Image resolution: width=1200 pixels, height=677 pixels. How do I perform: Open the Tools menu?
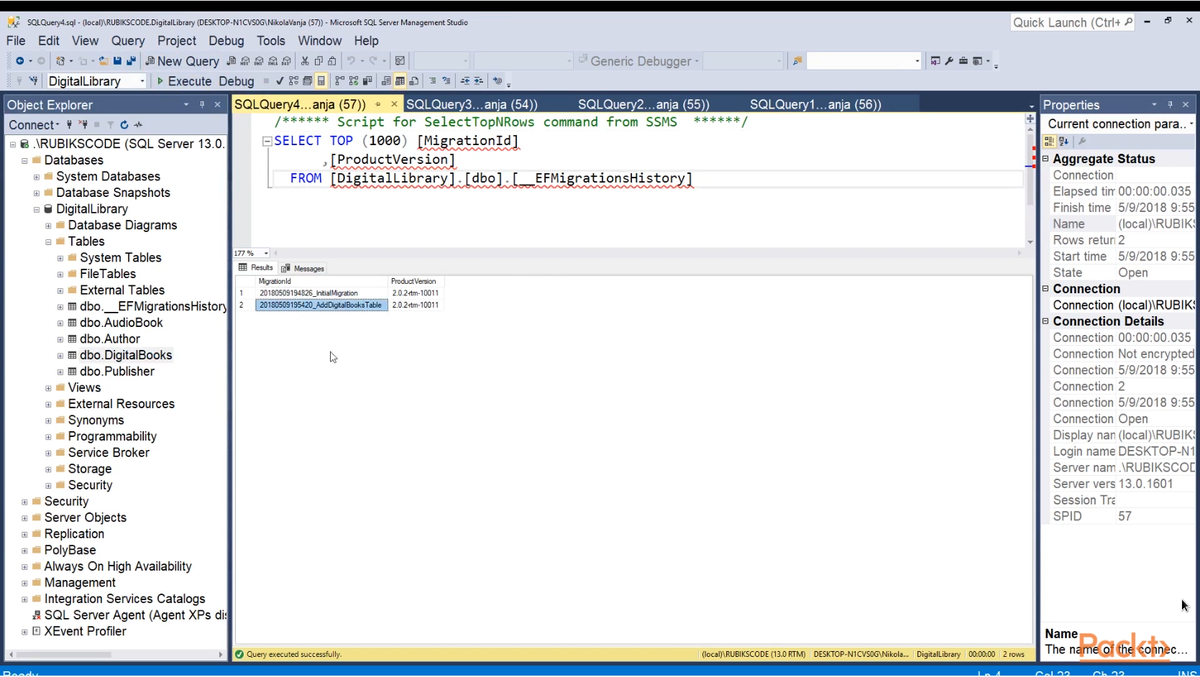pyautogui.click(x=271, y=41)
